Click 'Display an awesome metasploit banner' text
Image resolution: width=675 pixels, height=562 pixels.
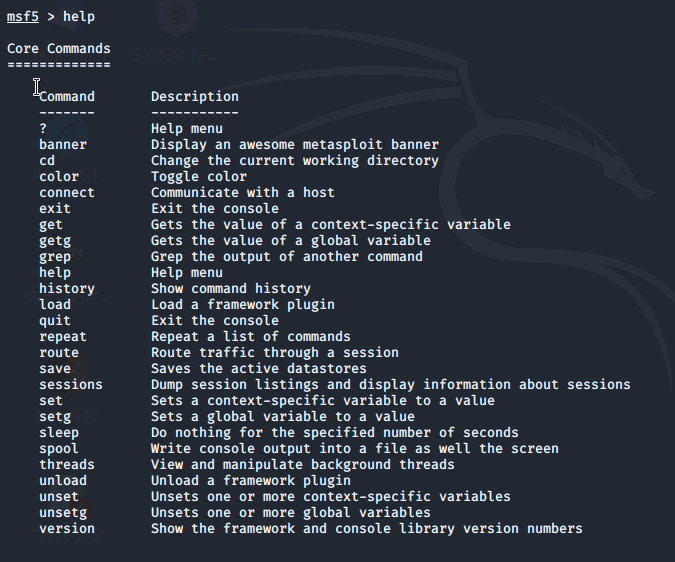[295, 145]
